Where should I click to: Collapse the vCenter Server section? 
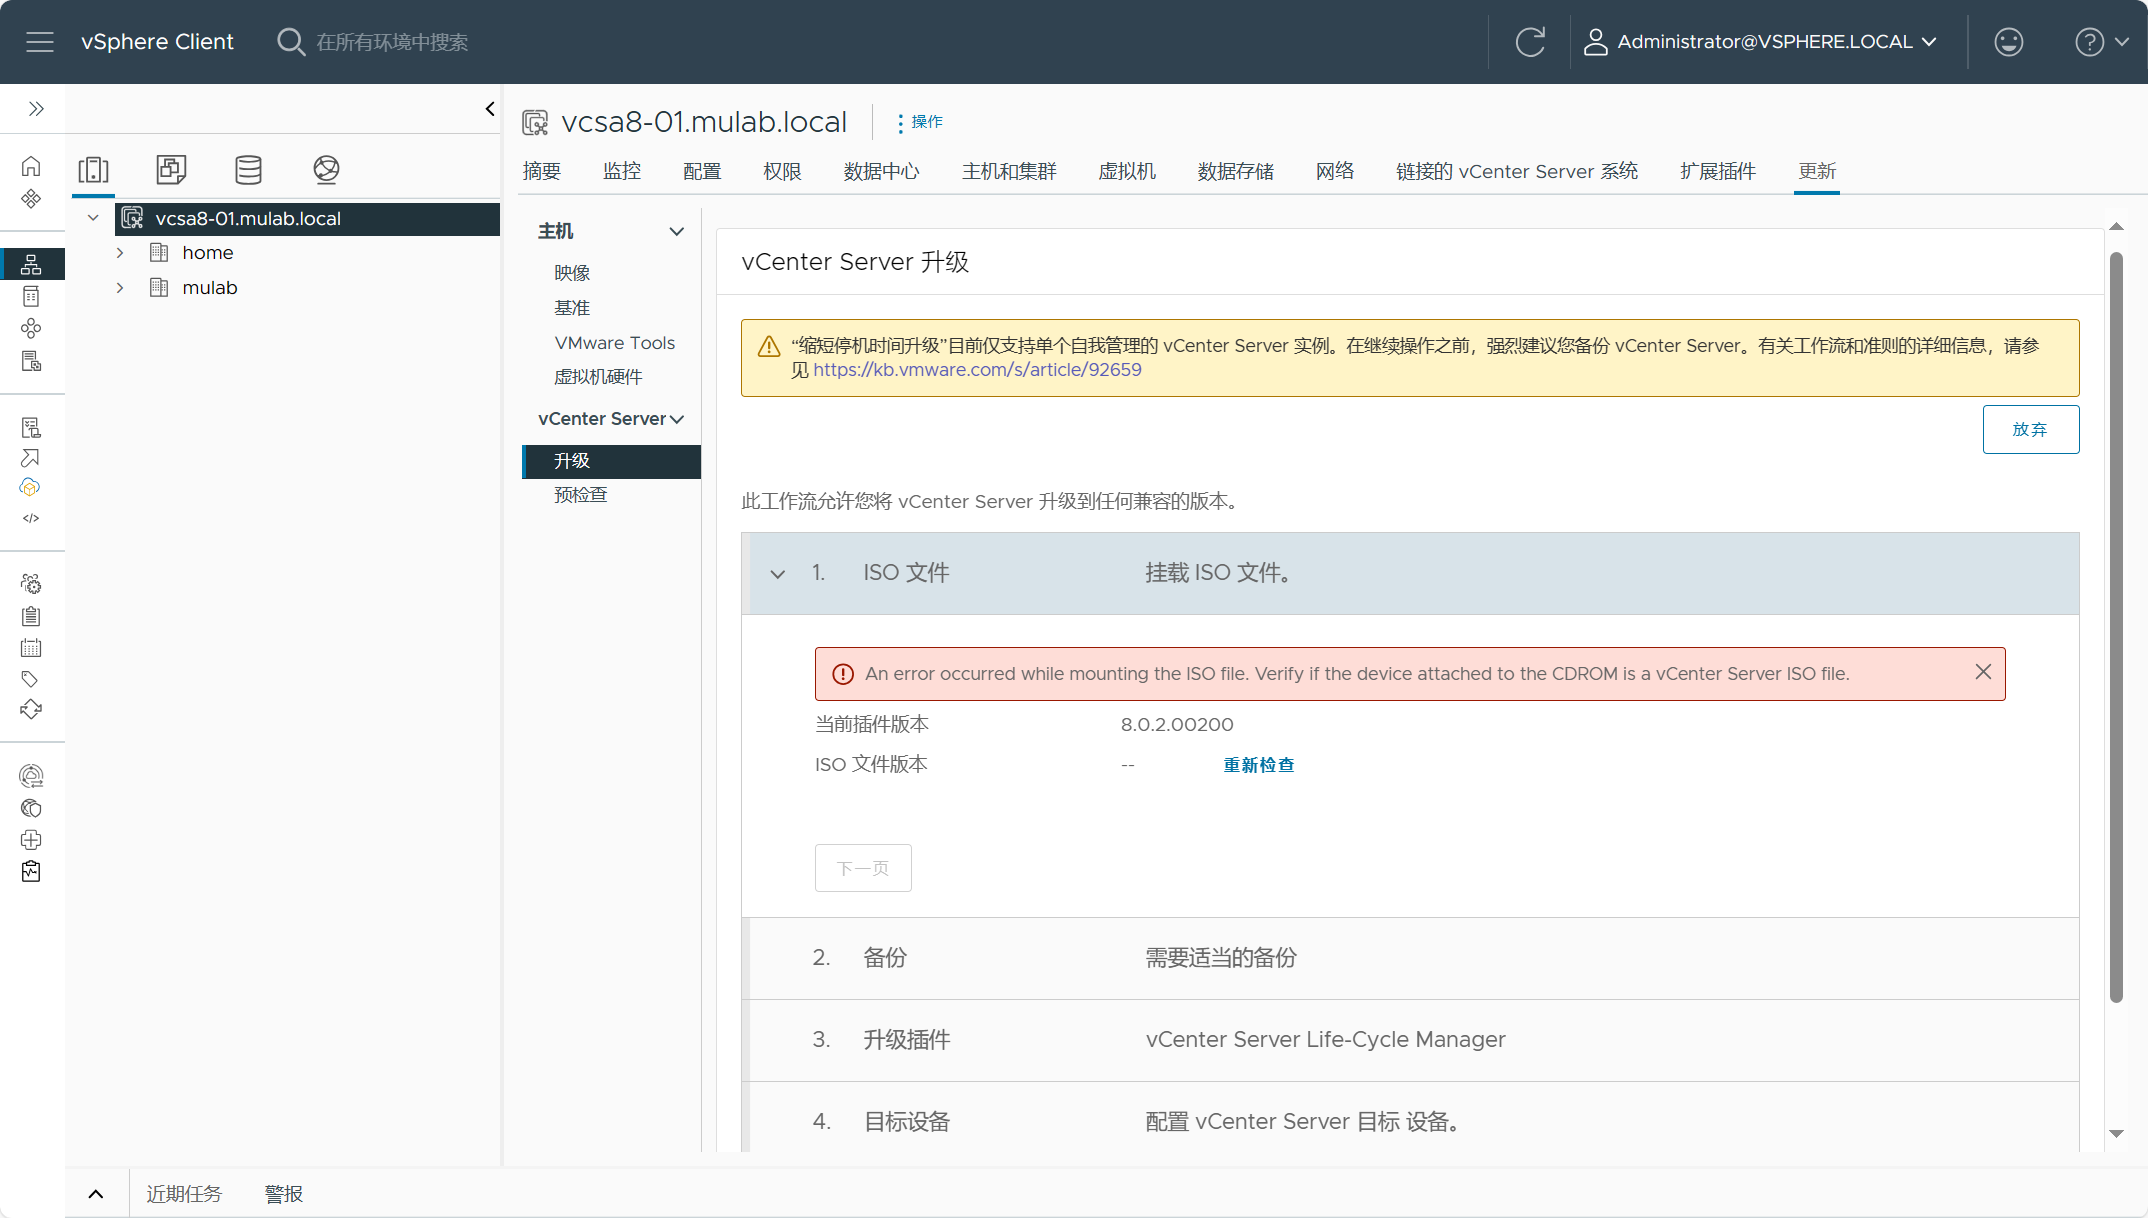point(677,419)
